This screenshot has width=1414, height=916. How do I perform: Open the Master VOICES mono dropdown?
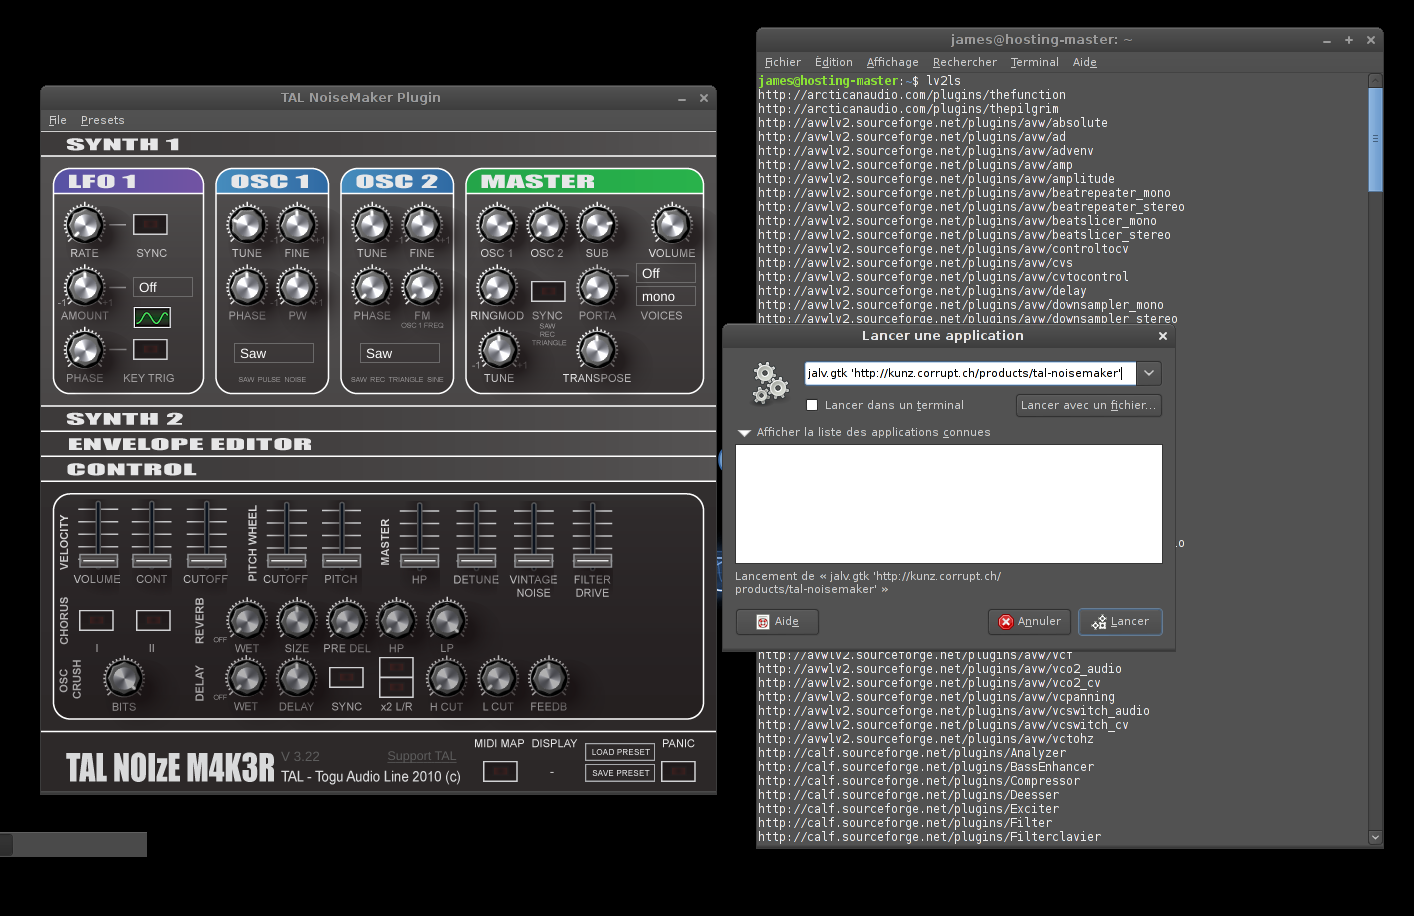[666, 296]
